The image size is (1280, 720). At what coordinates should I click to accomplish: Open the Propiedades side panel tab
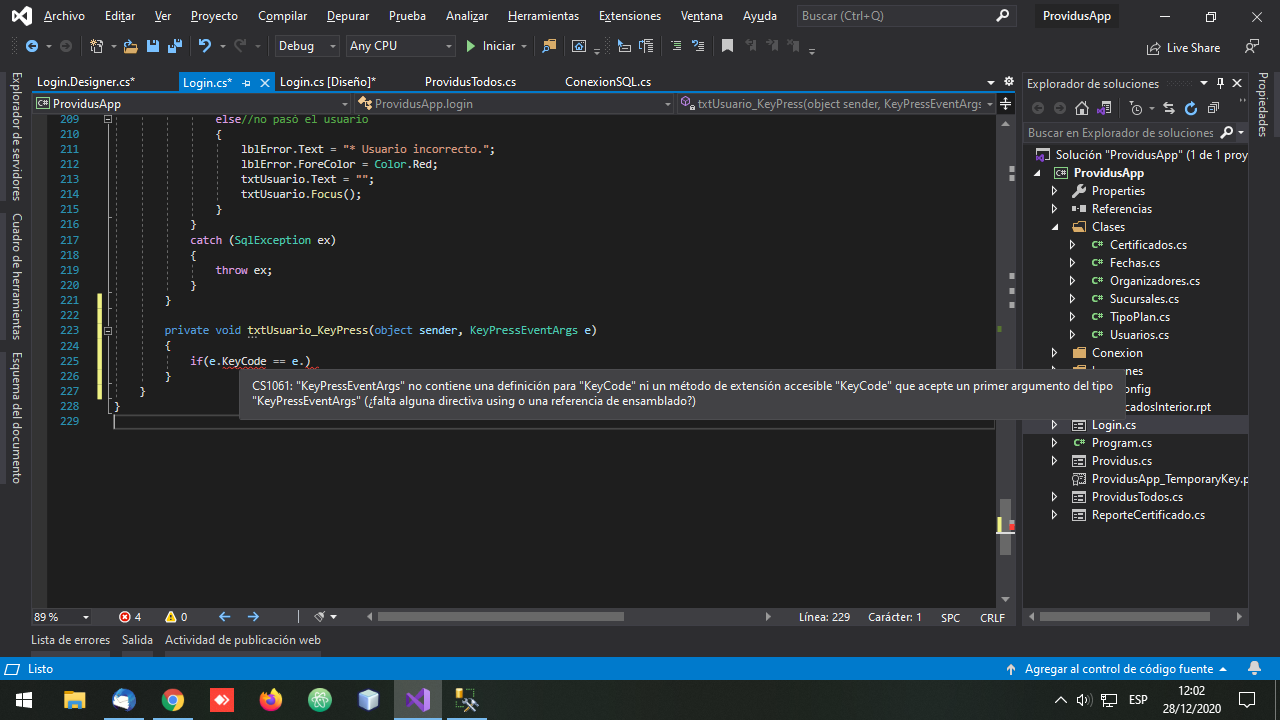click(1263, 104)
